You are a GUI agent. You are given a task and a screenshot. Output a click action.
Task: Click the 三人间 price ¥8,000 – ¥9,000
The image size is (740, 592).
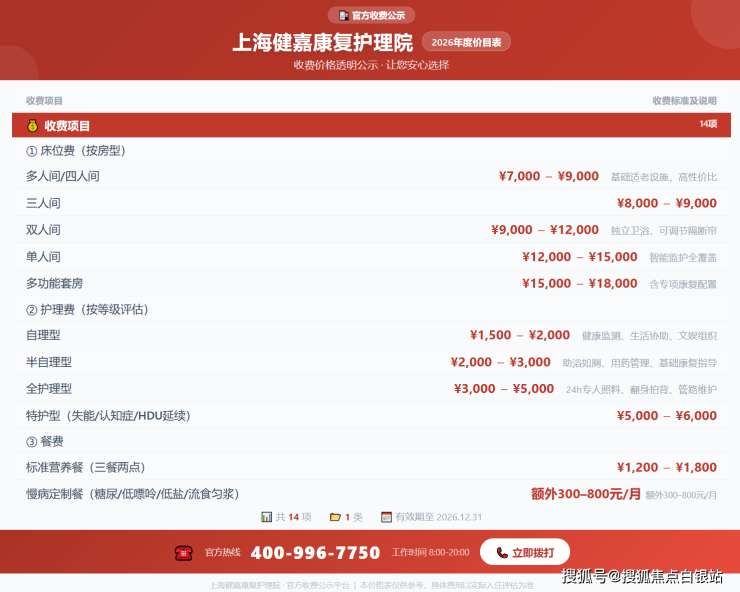[667, 203]
